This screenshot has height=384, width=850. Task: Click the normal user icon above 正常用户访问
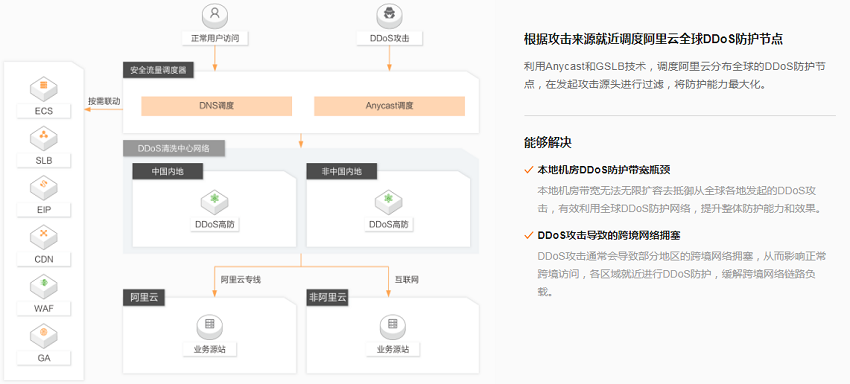tap(215, 16)
